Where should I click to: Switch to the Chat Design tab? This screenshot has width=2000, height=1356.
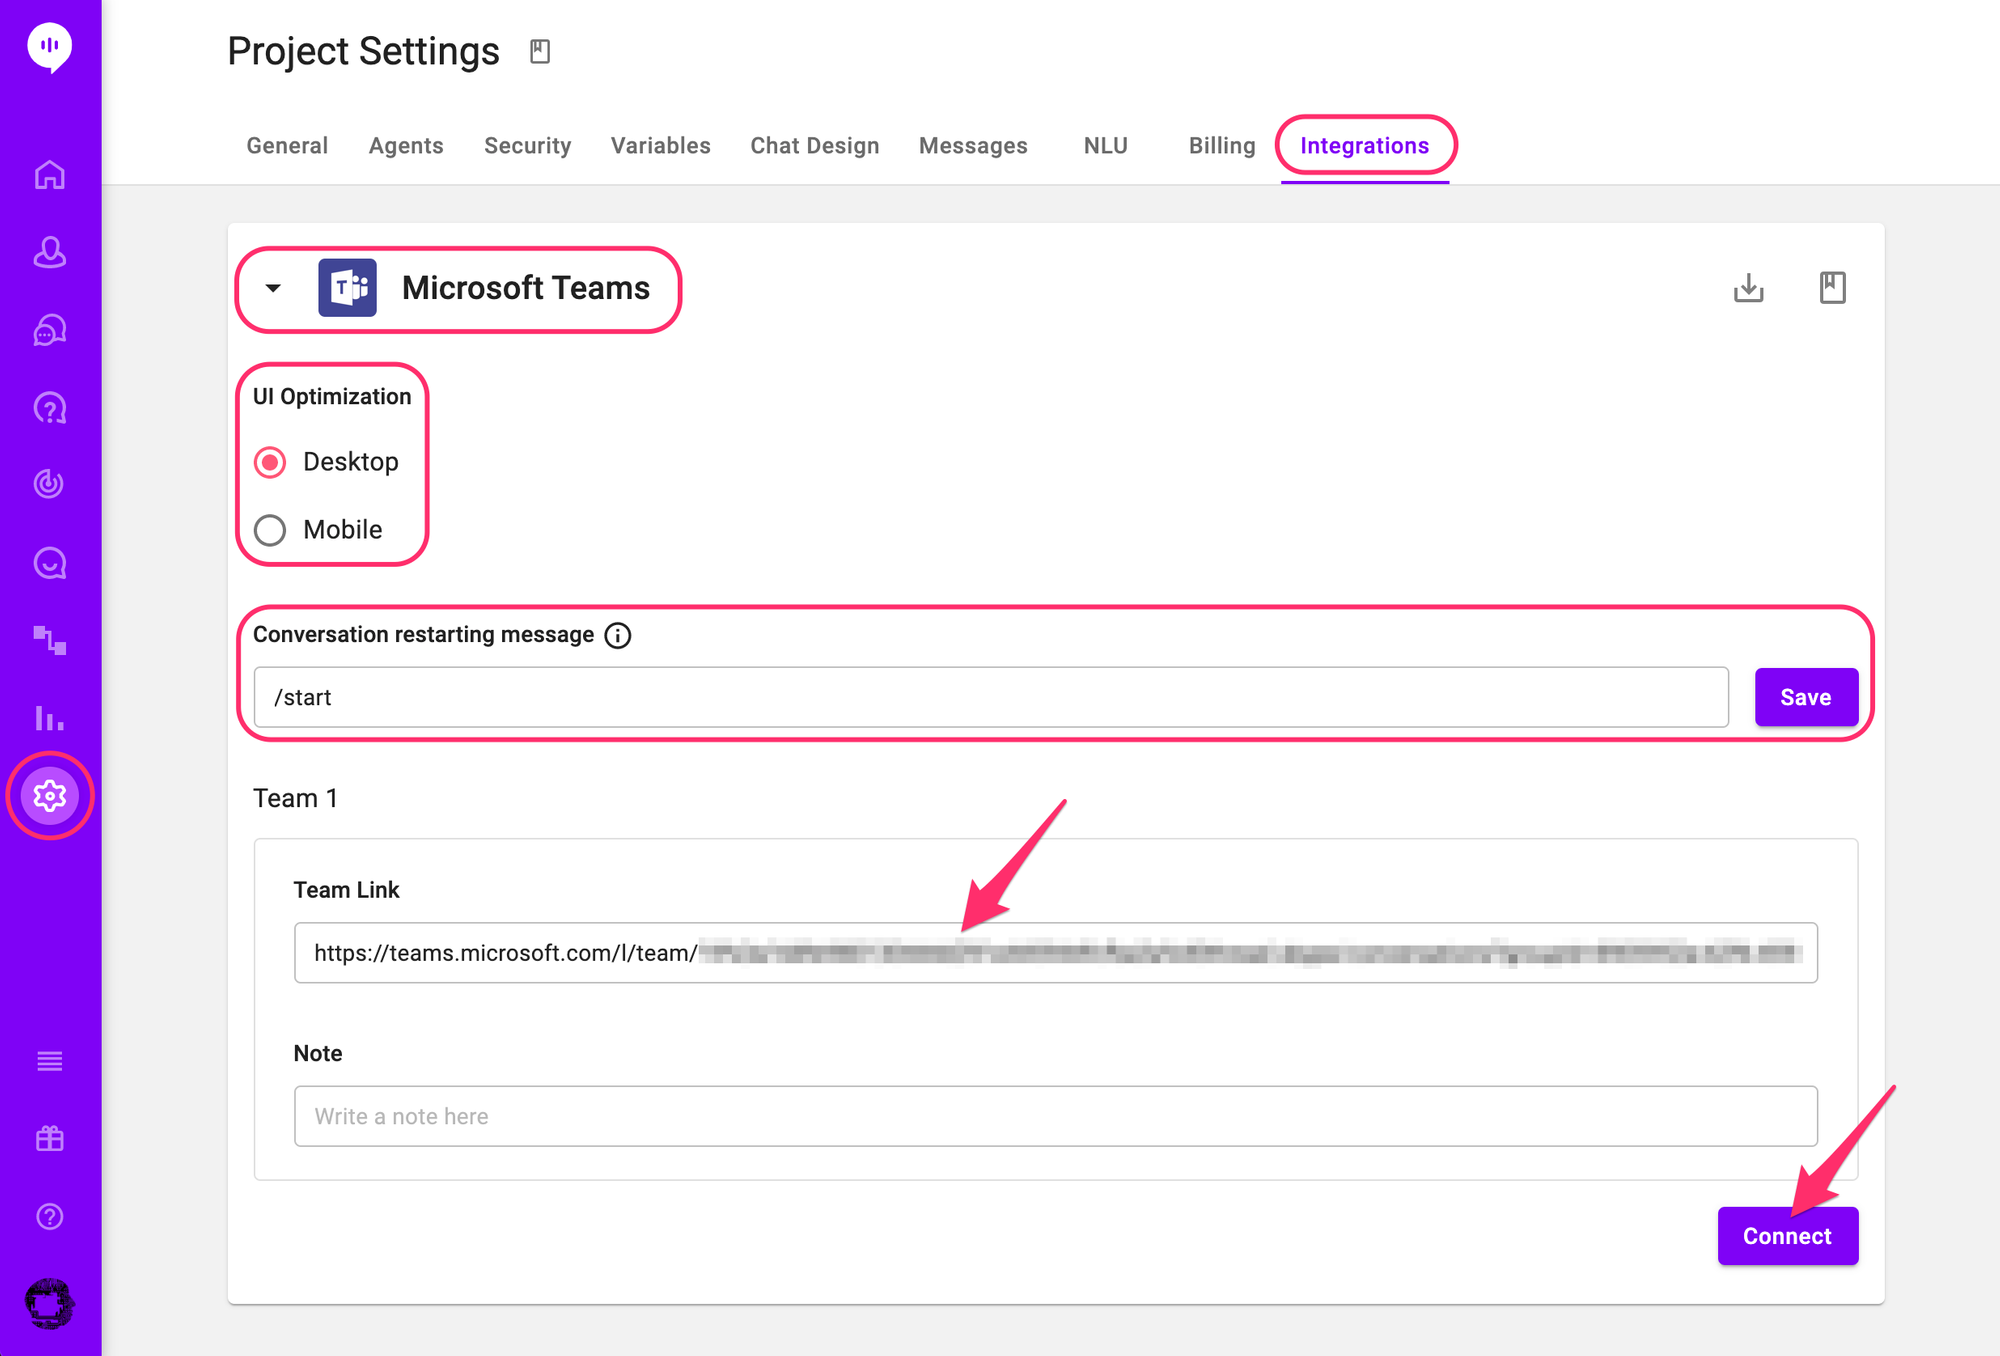(814, 146)
